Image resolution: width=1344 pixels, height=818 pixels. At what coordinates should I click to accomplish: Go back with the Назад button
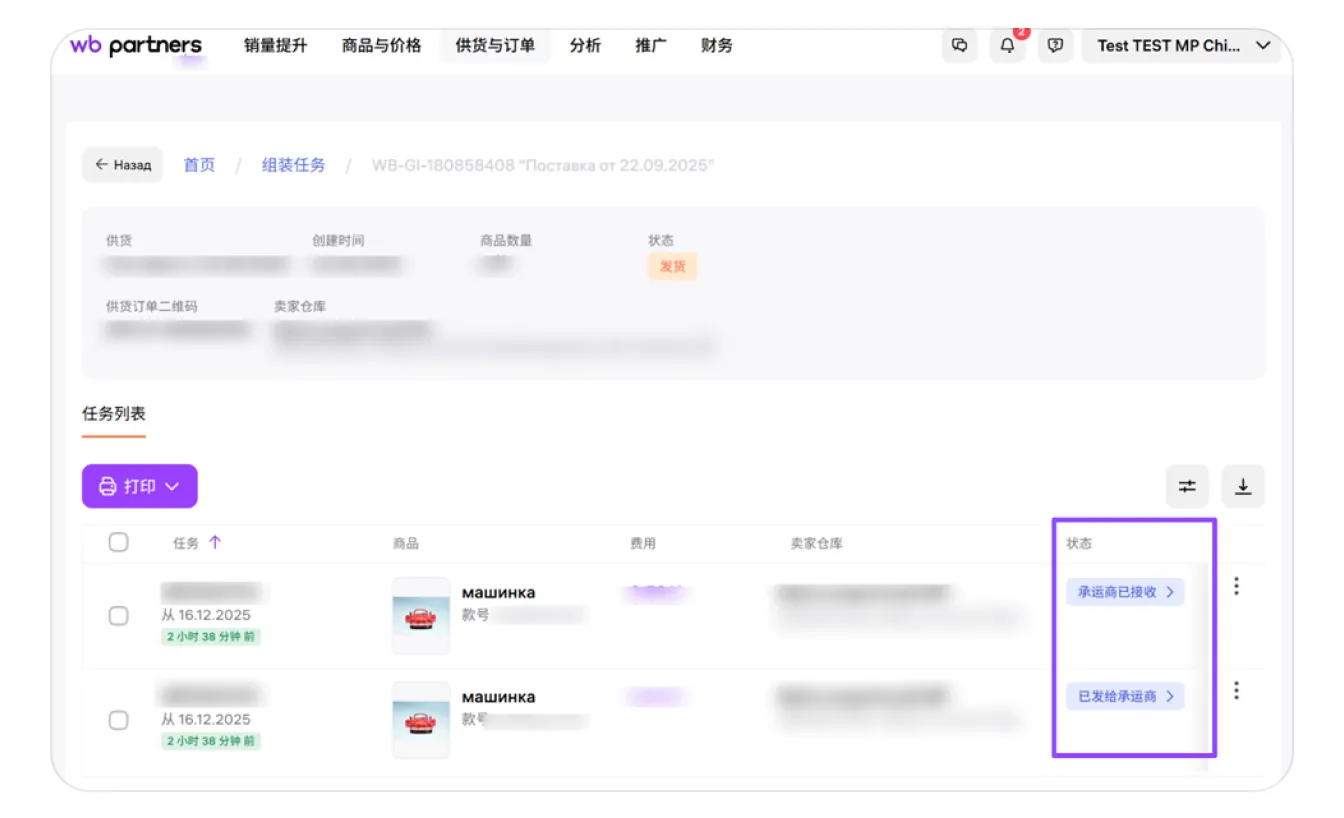(x=122, y=165)
